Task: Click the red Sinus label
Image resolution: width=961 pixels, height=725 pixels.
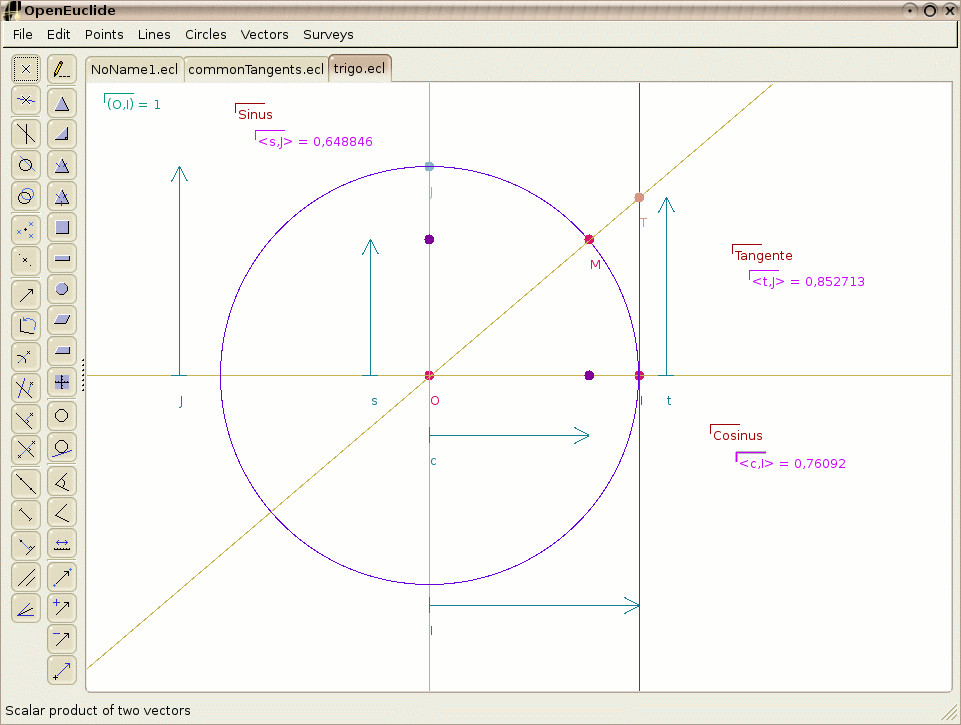Action: coord(255,114)
